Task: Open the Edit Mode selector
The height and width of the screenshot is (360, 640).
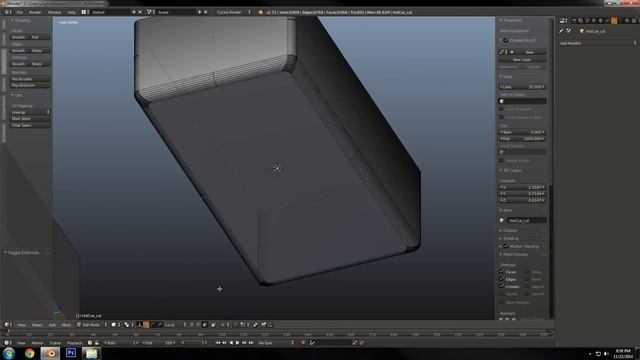Action: tap(92, 325)
